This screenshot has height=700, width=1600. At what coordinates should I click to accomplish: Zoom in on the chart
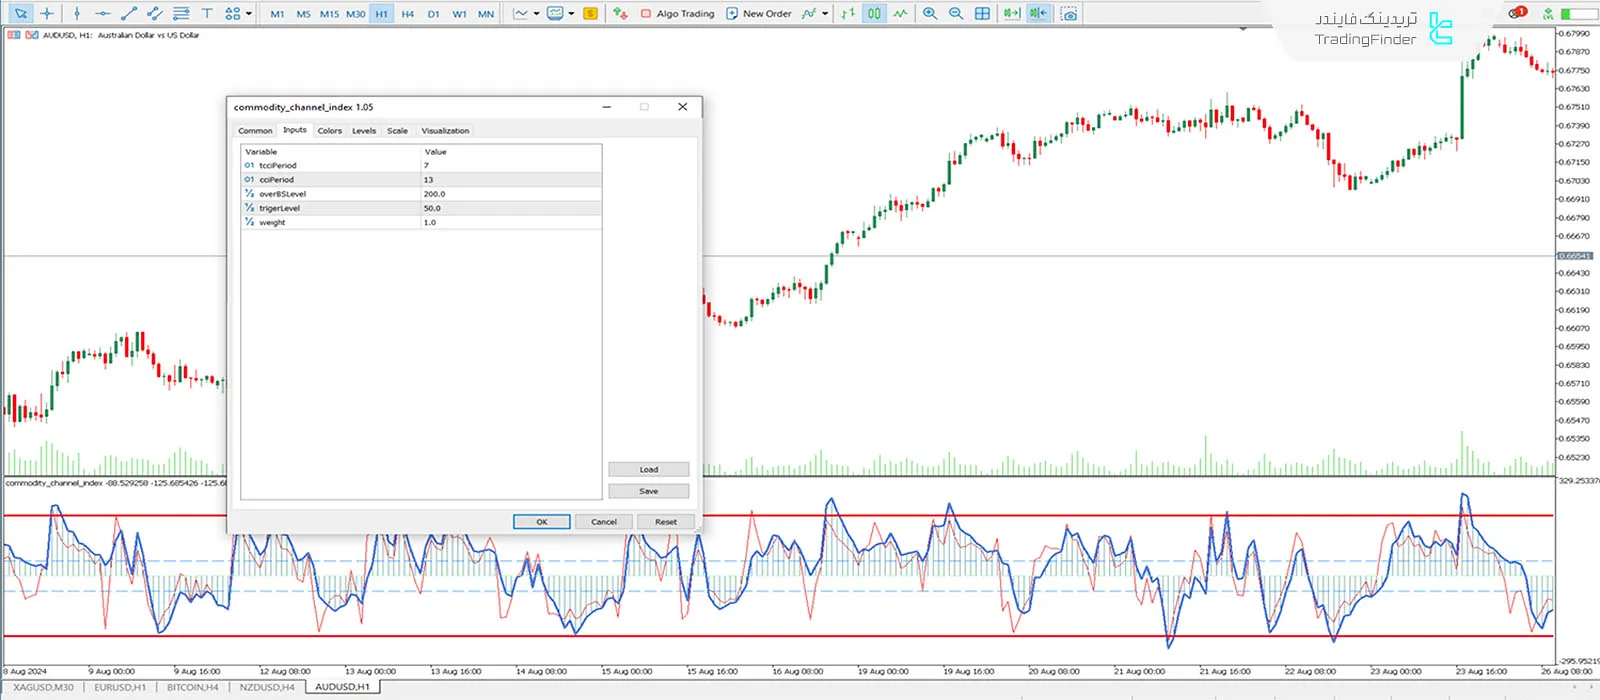pyautogui.click(x=930, y=14)
